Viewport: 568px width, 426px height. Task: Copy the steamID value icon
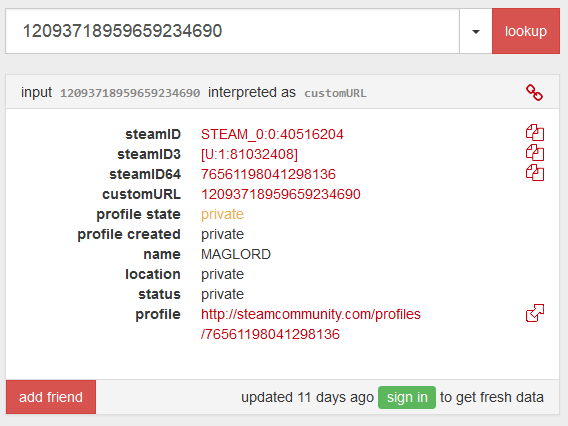coord(535,133)
